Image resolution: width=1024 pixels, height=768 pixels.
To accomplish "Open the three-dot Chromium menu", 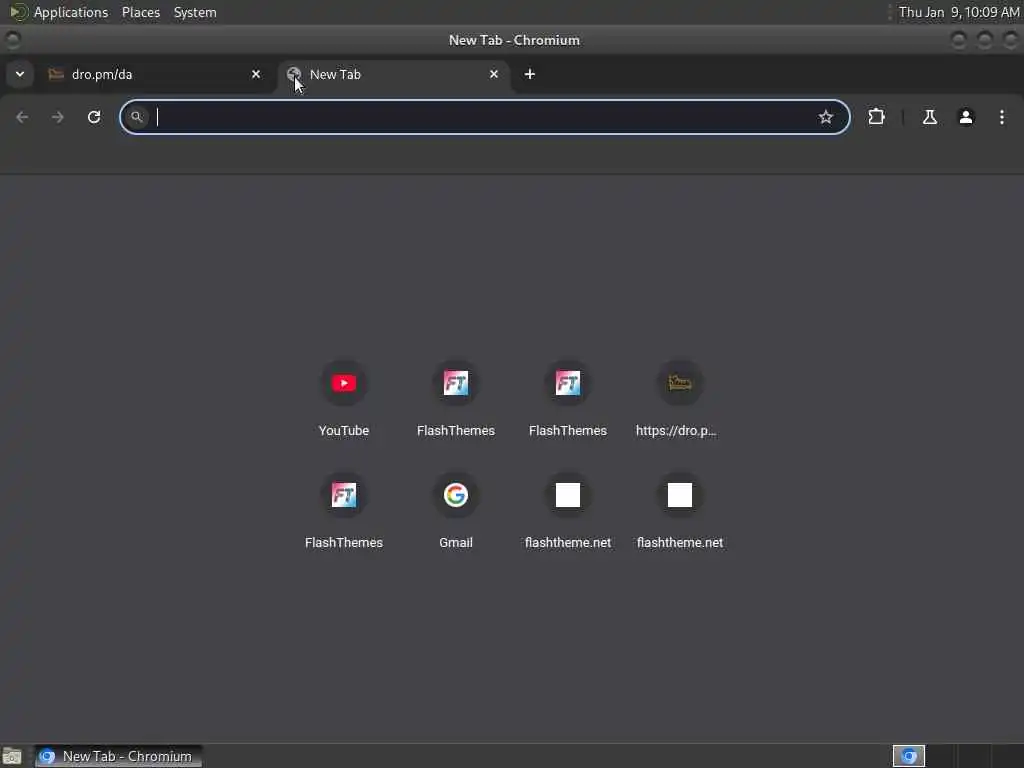I will point(1001,117).
